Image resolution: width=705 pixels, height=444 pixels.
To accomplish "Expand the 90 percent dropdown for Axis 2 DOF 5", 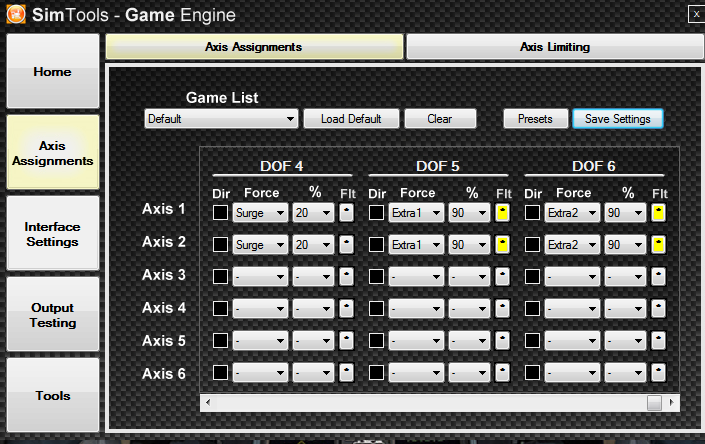I will click(x=469, y=244).
